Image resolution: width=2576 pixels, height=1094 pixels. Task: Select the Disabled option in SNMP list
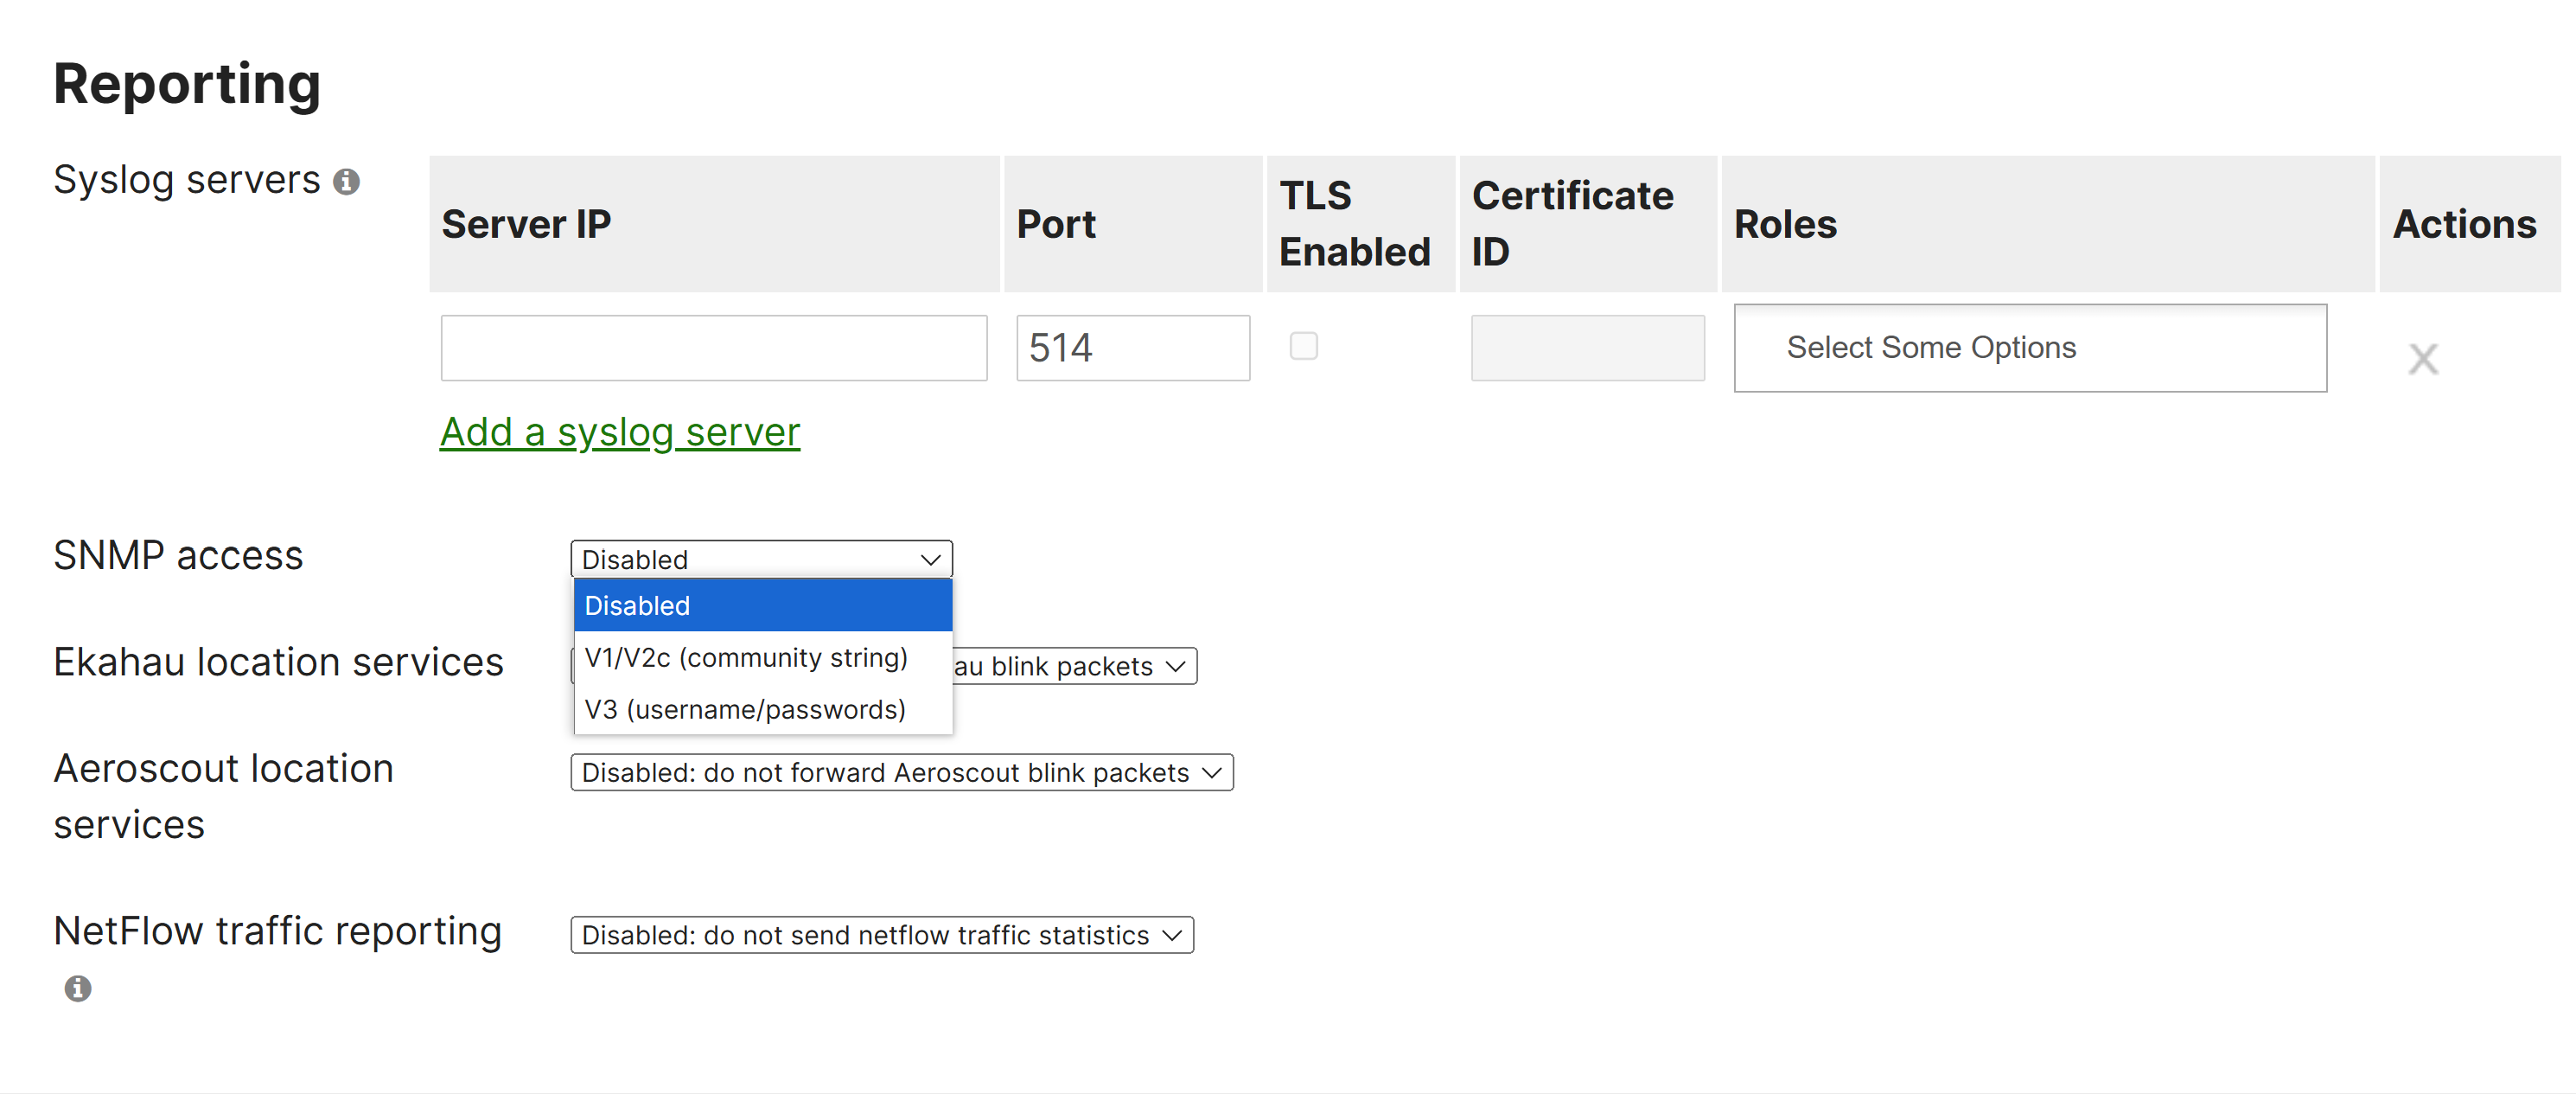pyautogui.click(x=763, y=606)
